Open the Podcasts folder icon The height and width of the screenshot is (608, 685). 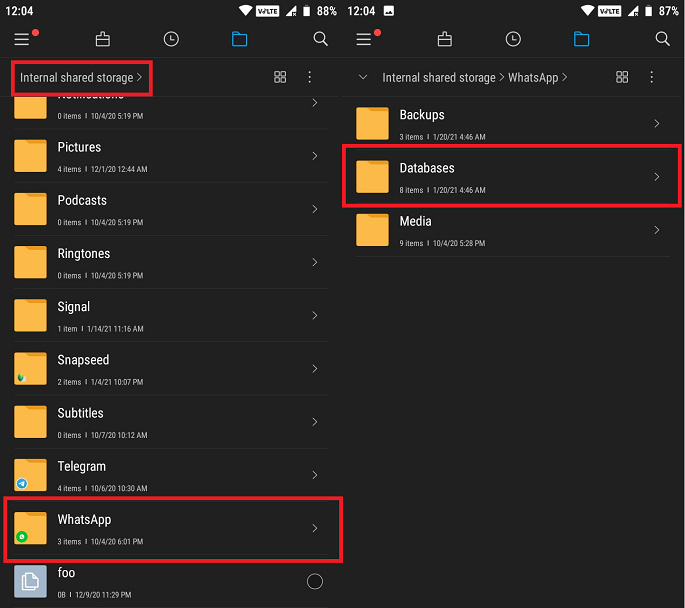(x=30, y=209)
